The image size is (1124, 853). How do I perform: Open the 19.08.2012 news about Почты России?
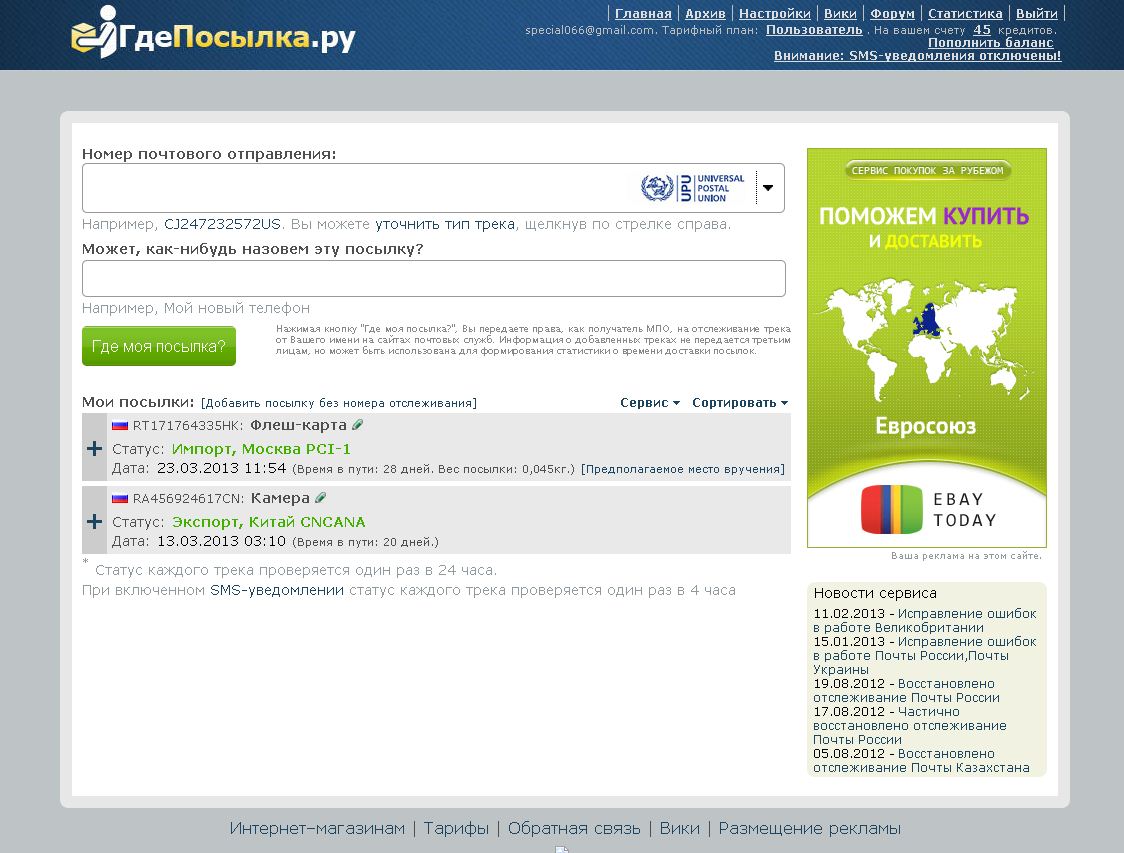tap(906, 691)
